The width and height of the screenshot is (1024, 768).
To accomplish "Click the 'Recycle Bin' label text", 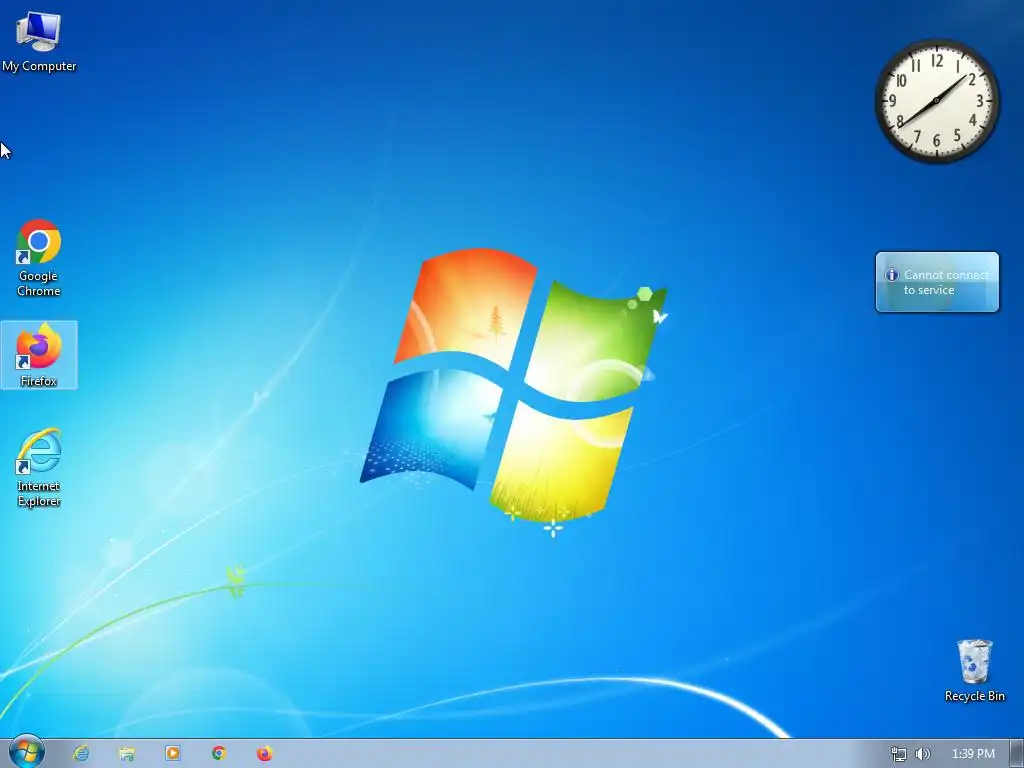I will click(974, 696).
